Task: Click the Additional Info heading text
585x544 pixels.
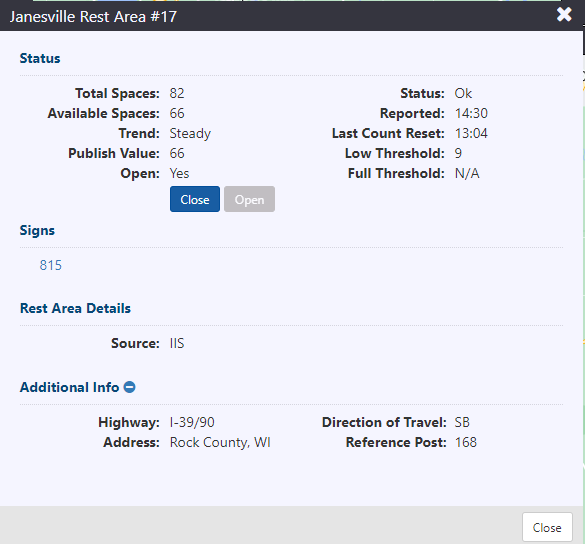Action: (69, 387)
